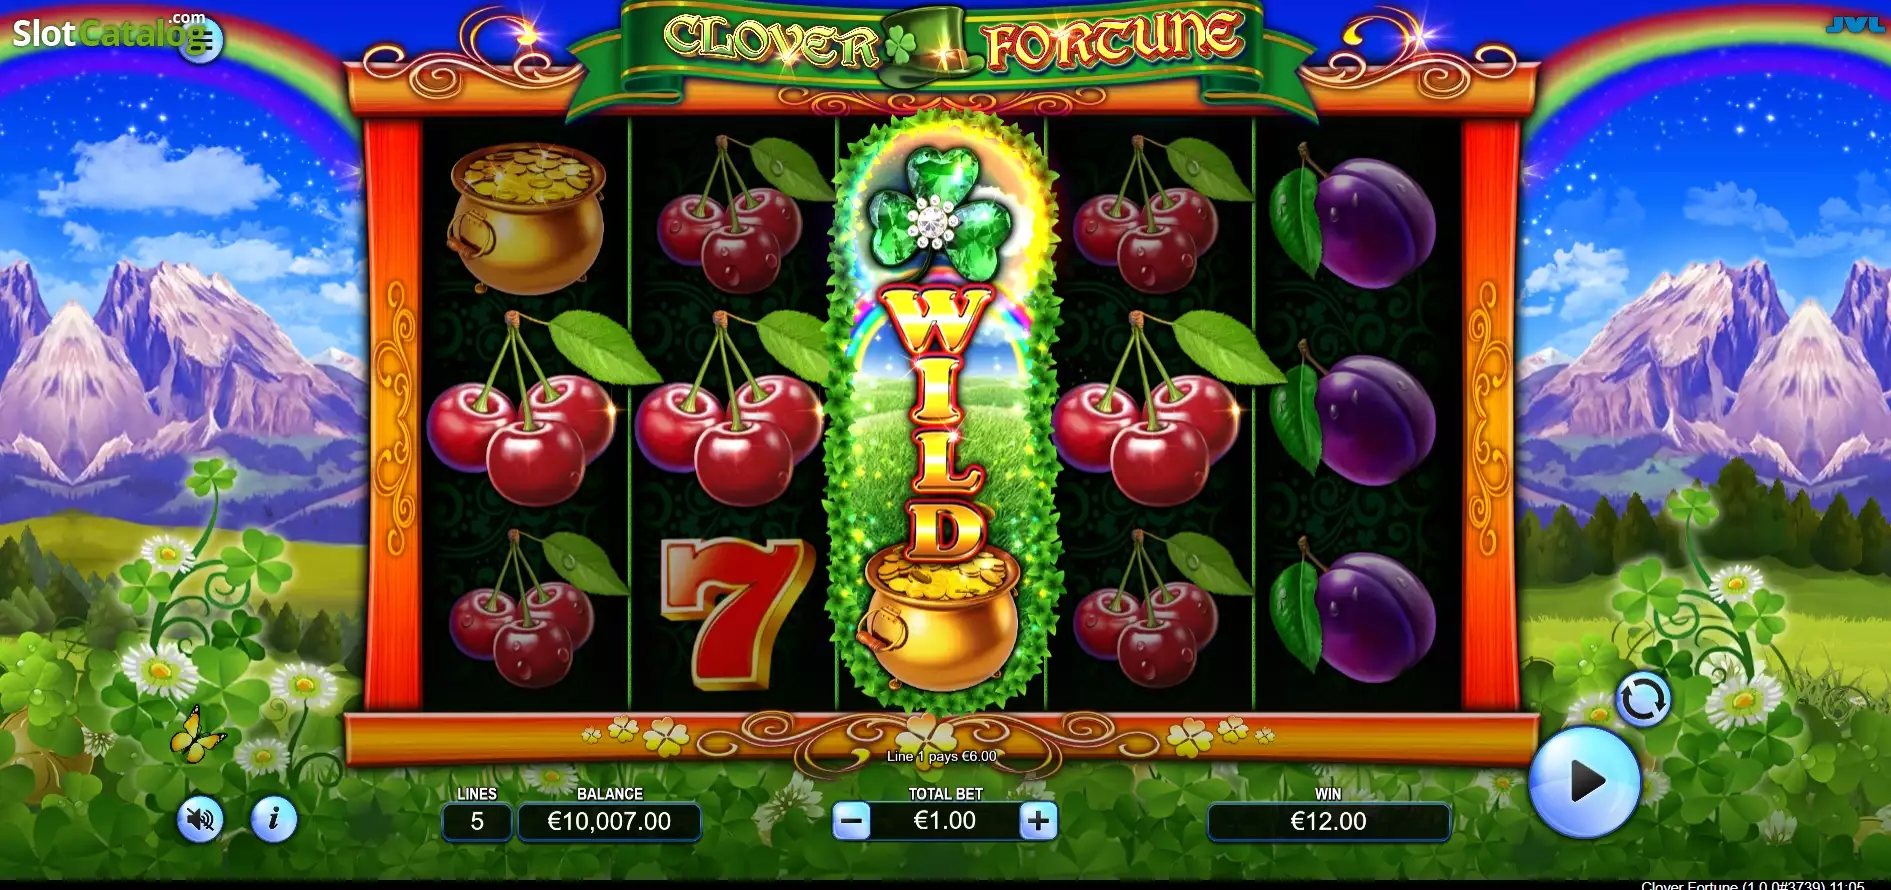This screenshot has height=890, width=1891.
Task: Click the top plum symbol on reel five
Action: [1353, 218]
